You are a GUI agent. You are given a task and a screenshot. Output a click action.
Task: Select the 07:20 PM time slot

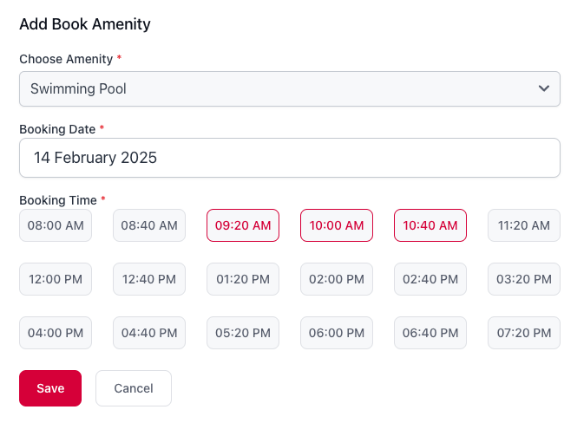tap(524, 333)
